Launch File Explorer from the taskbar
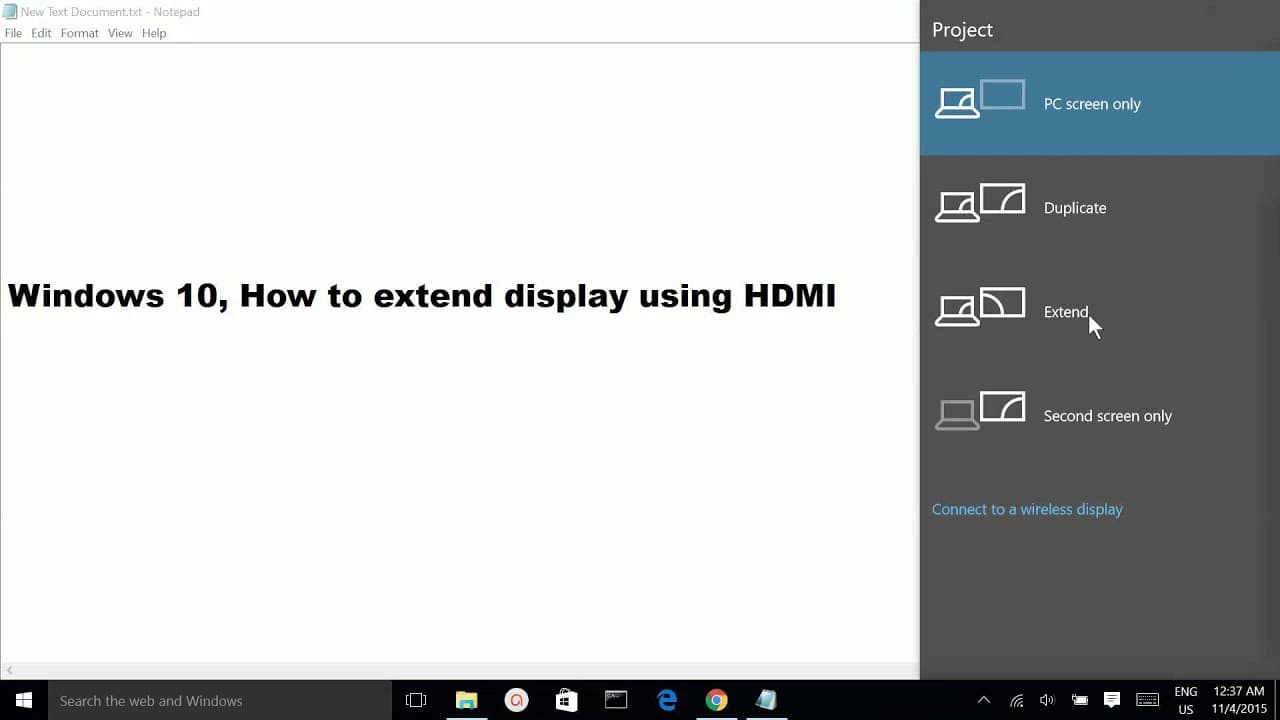Image resolution: width=1280 pixels, height=720 pixels. click(x=467, y=700)
